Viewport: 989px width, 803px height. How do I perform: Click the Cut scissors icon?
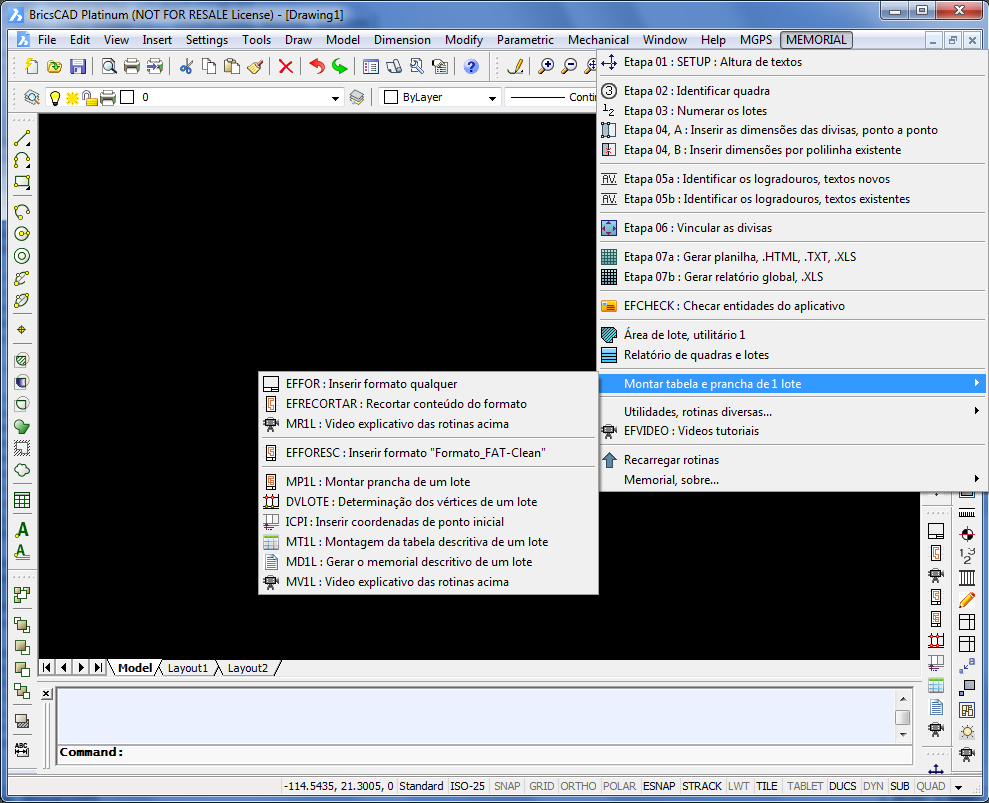pos(186,67)
